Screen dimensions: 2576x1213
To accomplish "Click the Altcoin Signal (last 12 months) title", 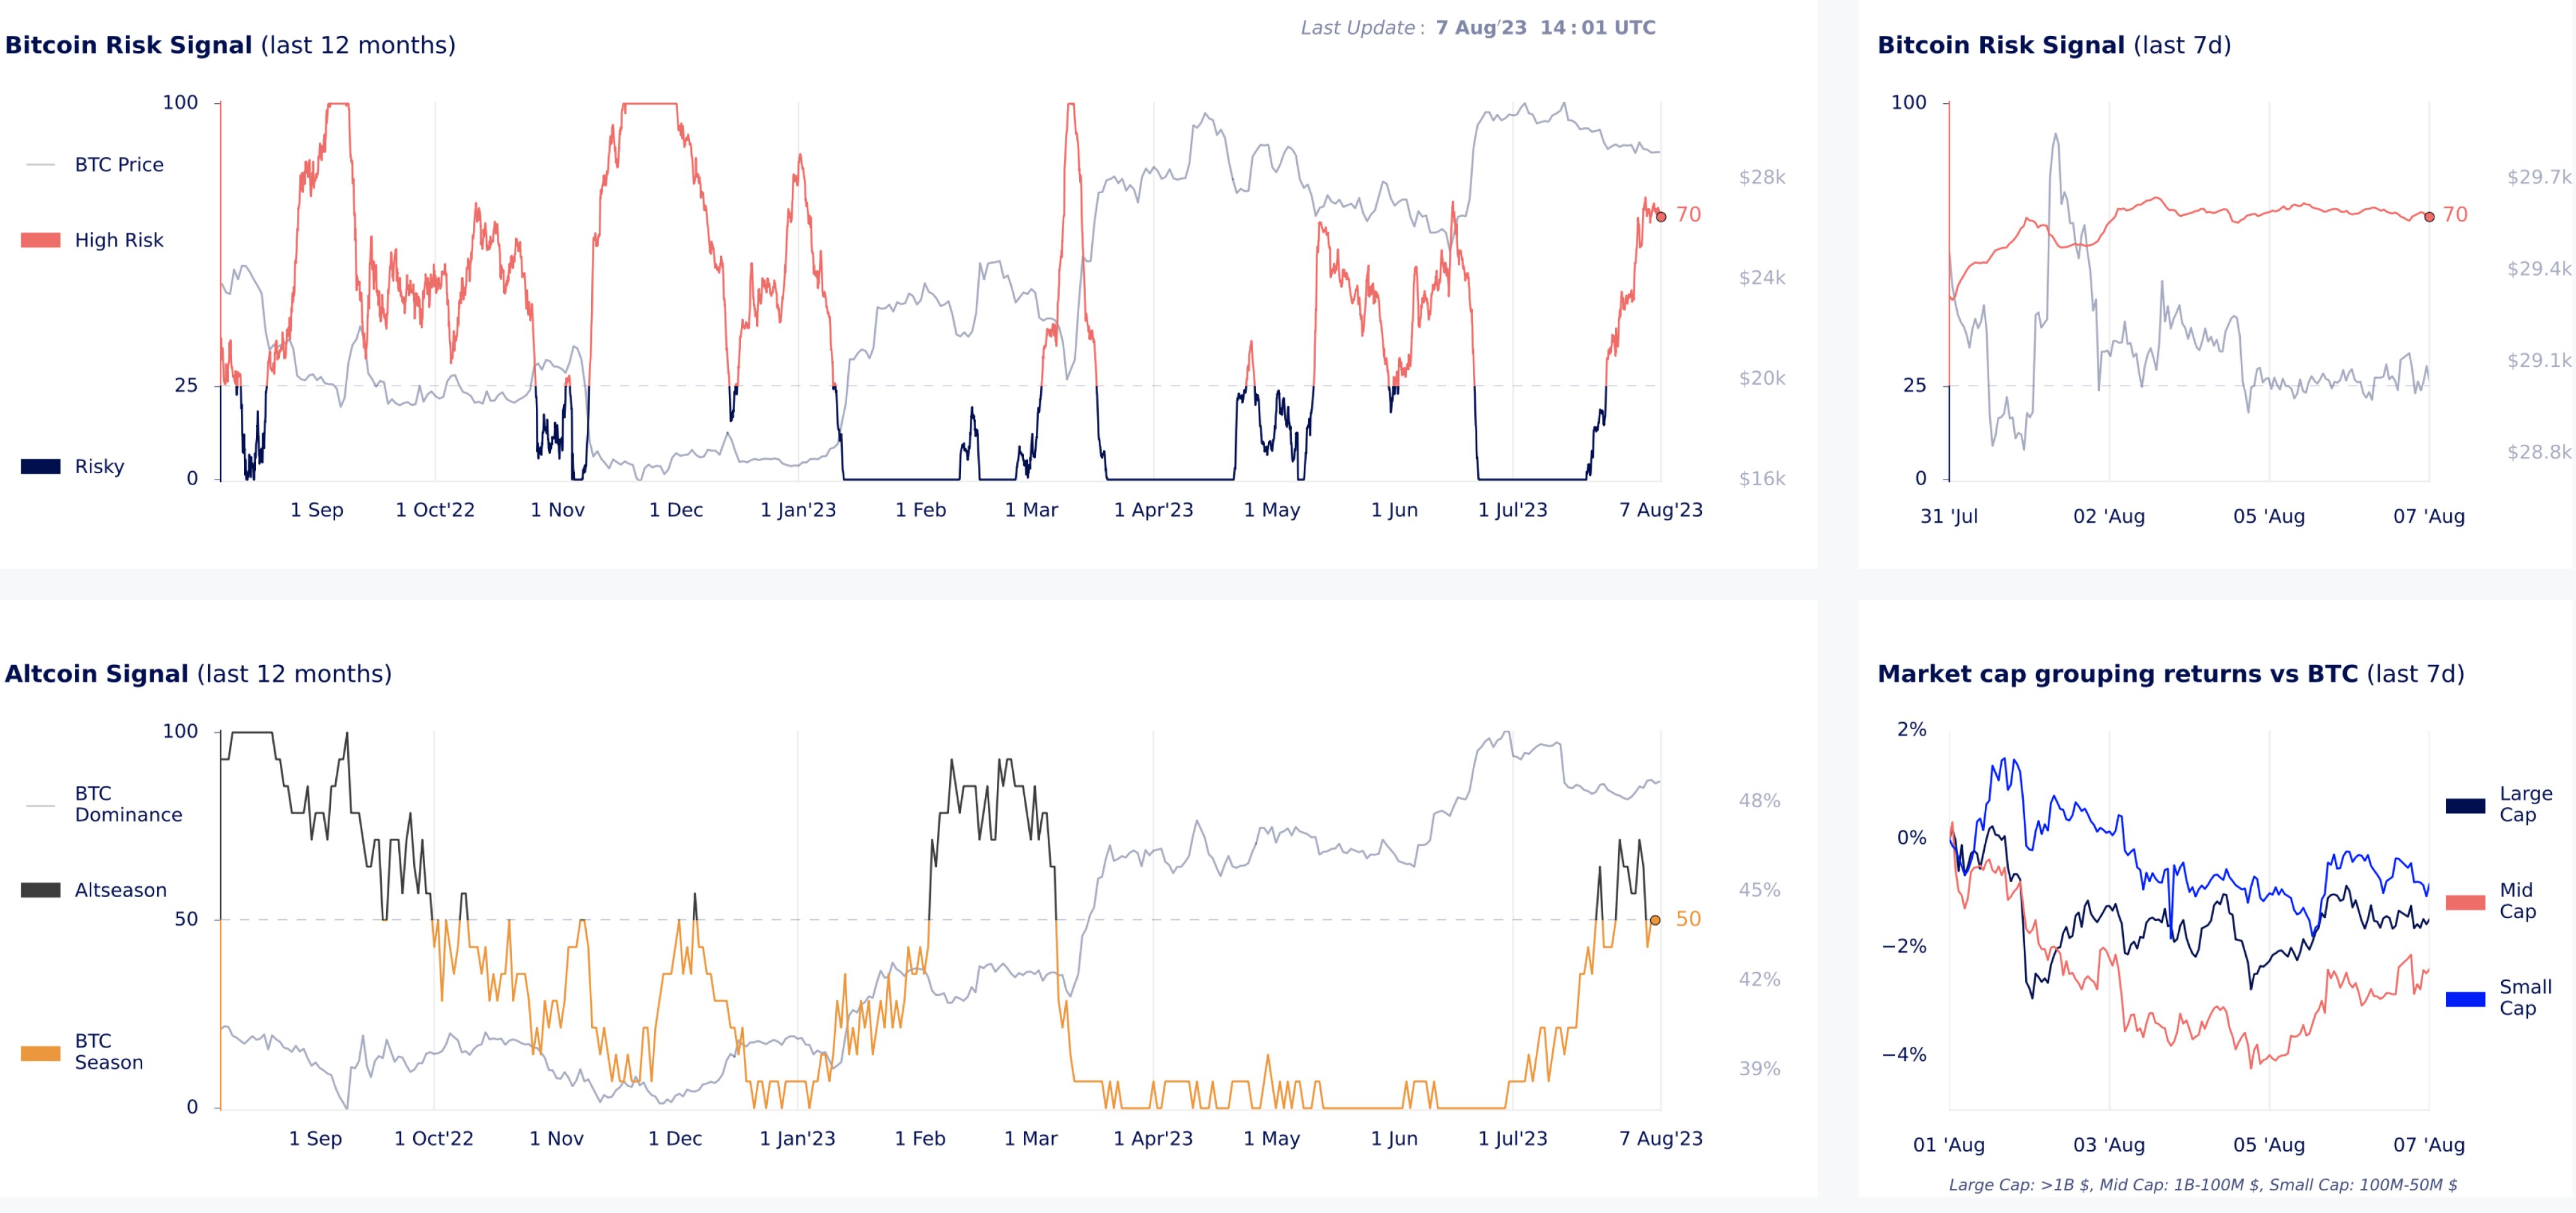I will [198, 674].
